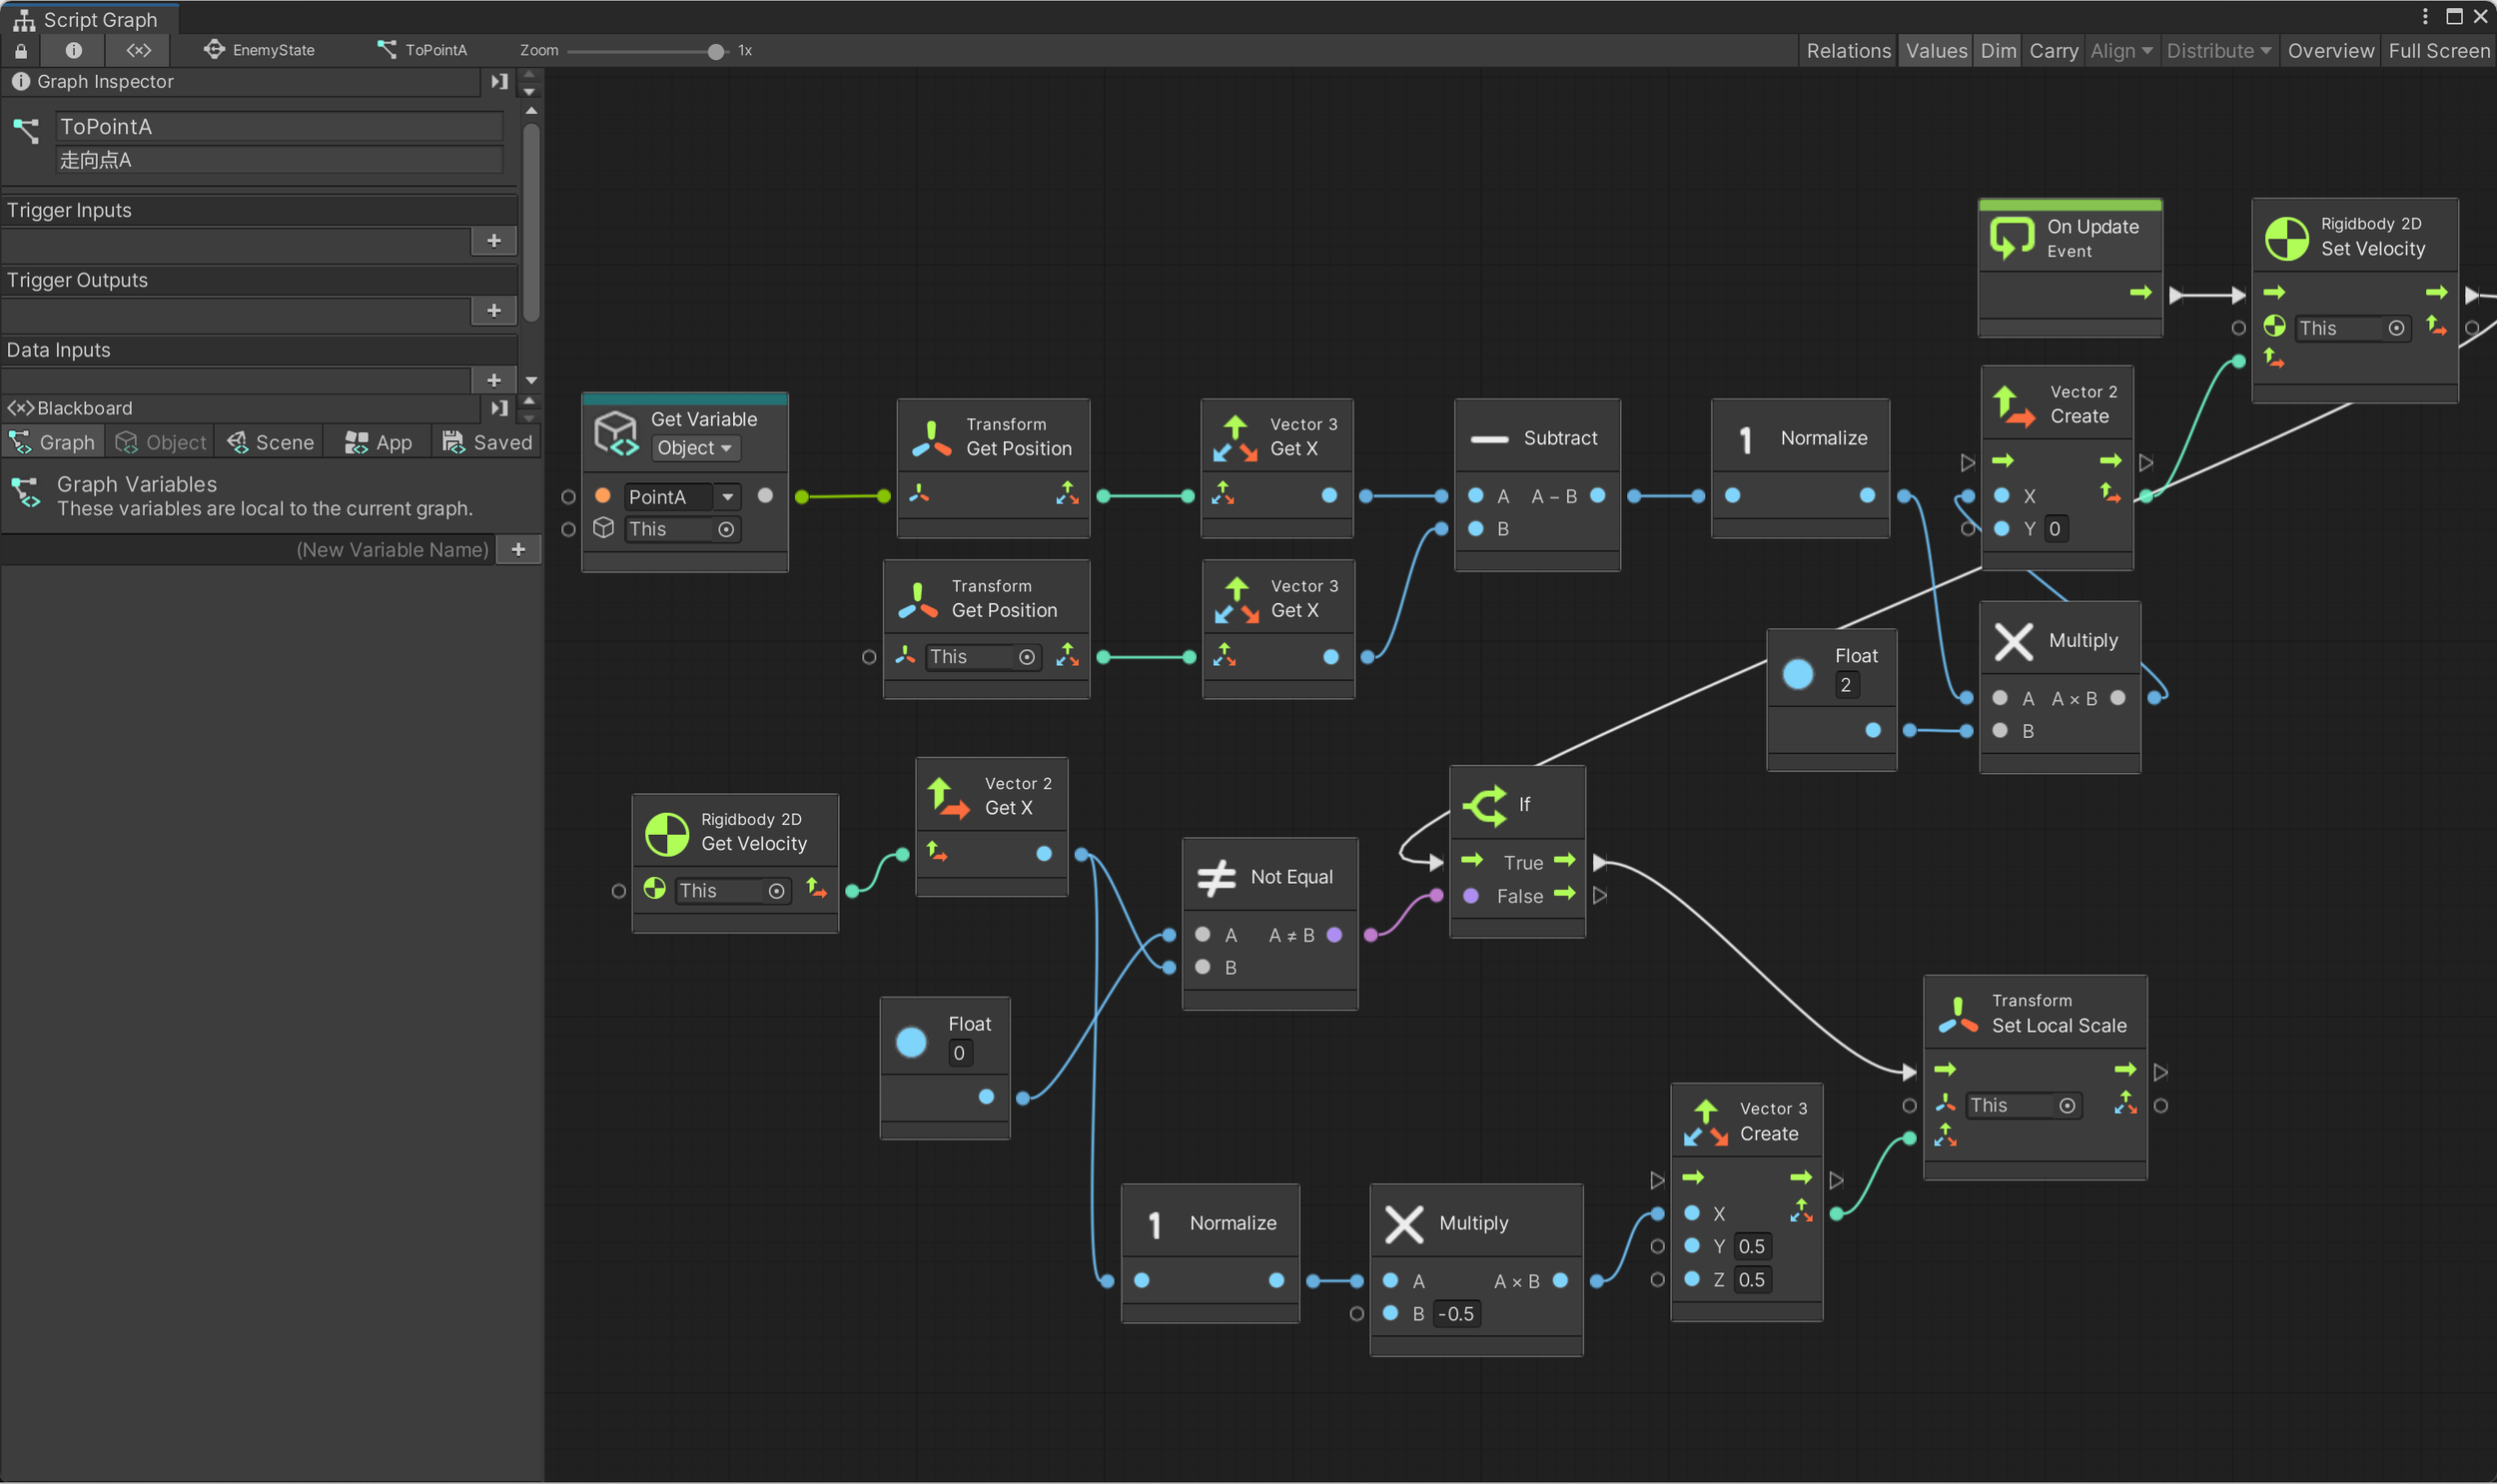Click the On Update event node icon
The image size is (2497, 1484).
pos(2012,239)
